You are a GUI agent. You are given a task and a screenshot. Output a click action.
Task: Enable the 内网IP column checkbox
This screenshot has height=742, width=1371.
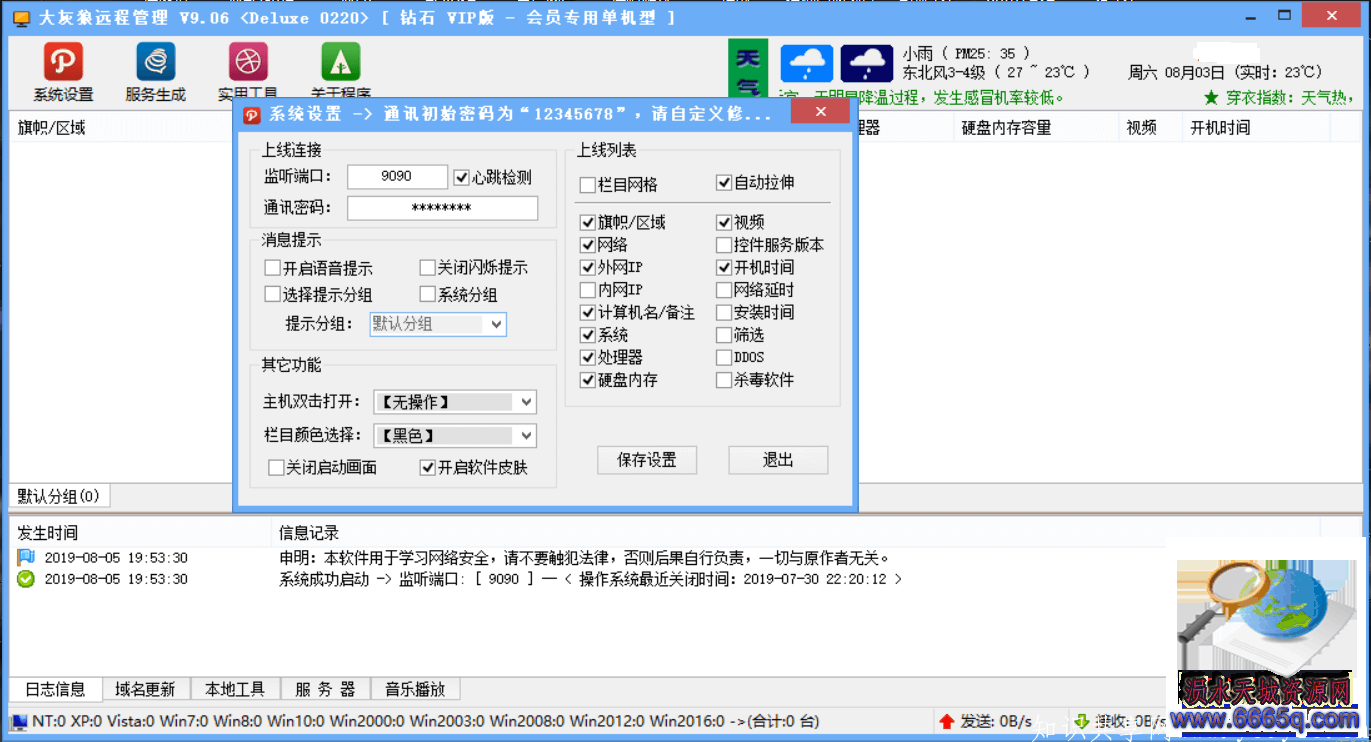pyautogui.click(x=588, y=290)
